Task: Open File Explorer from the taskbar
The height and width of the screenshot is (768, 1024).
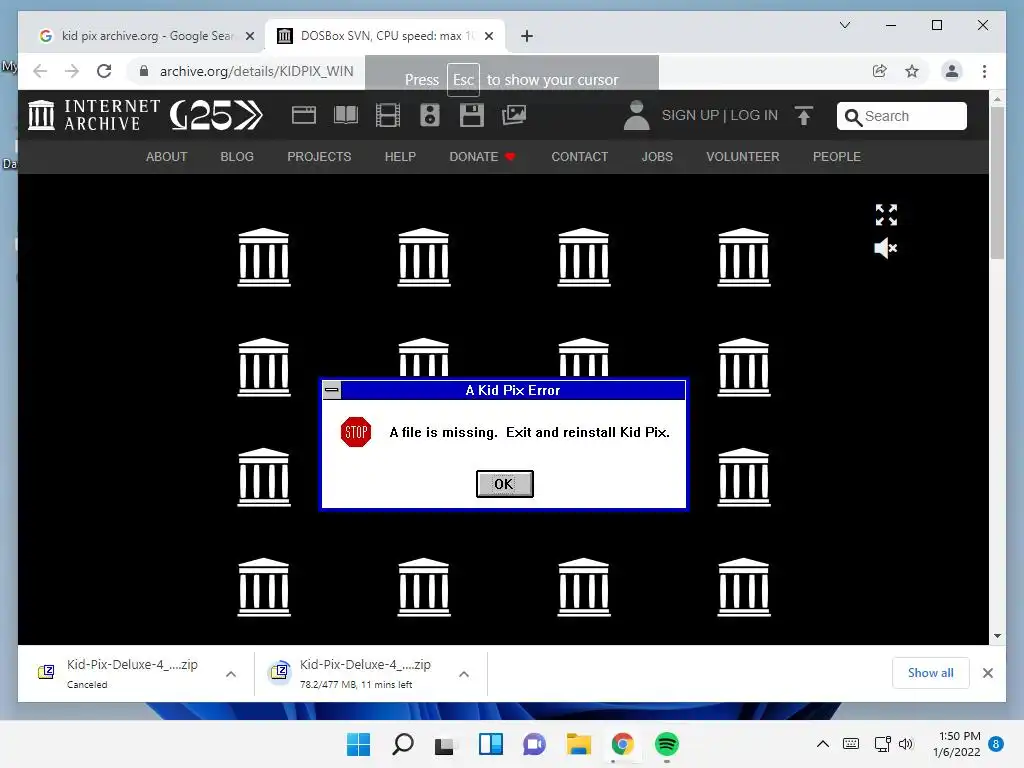Action: point(579,744)
